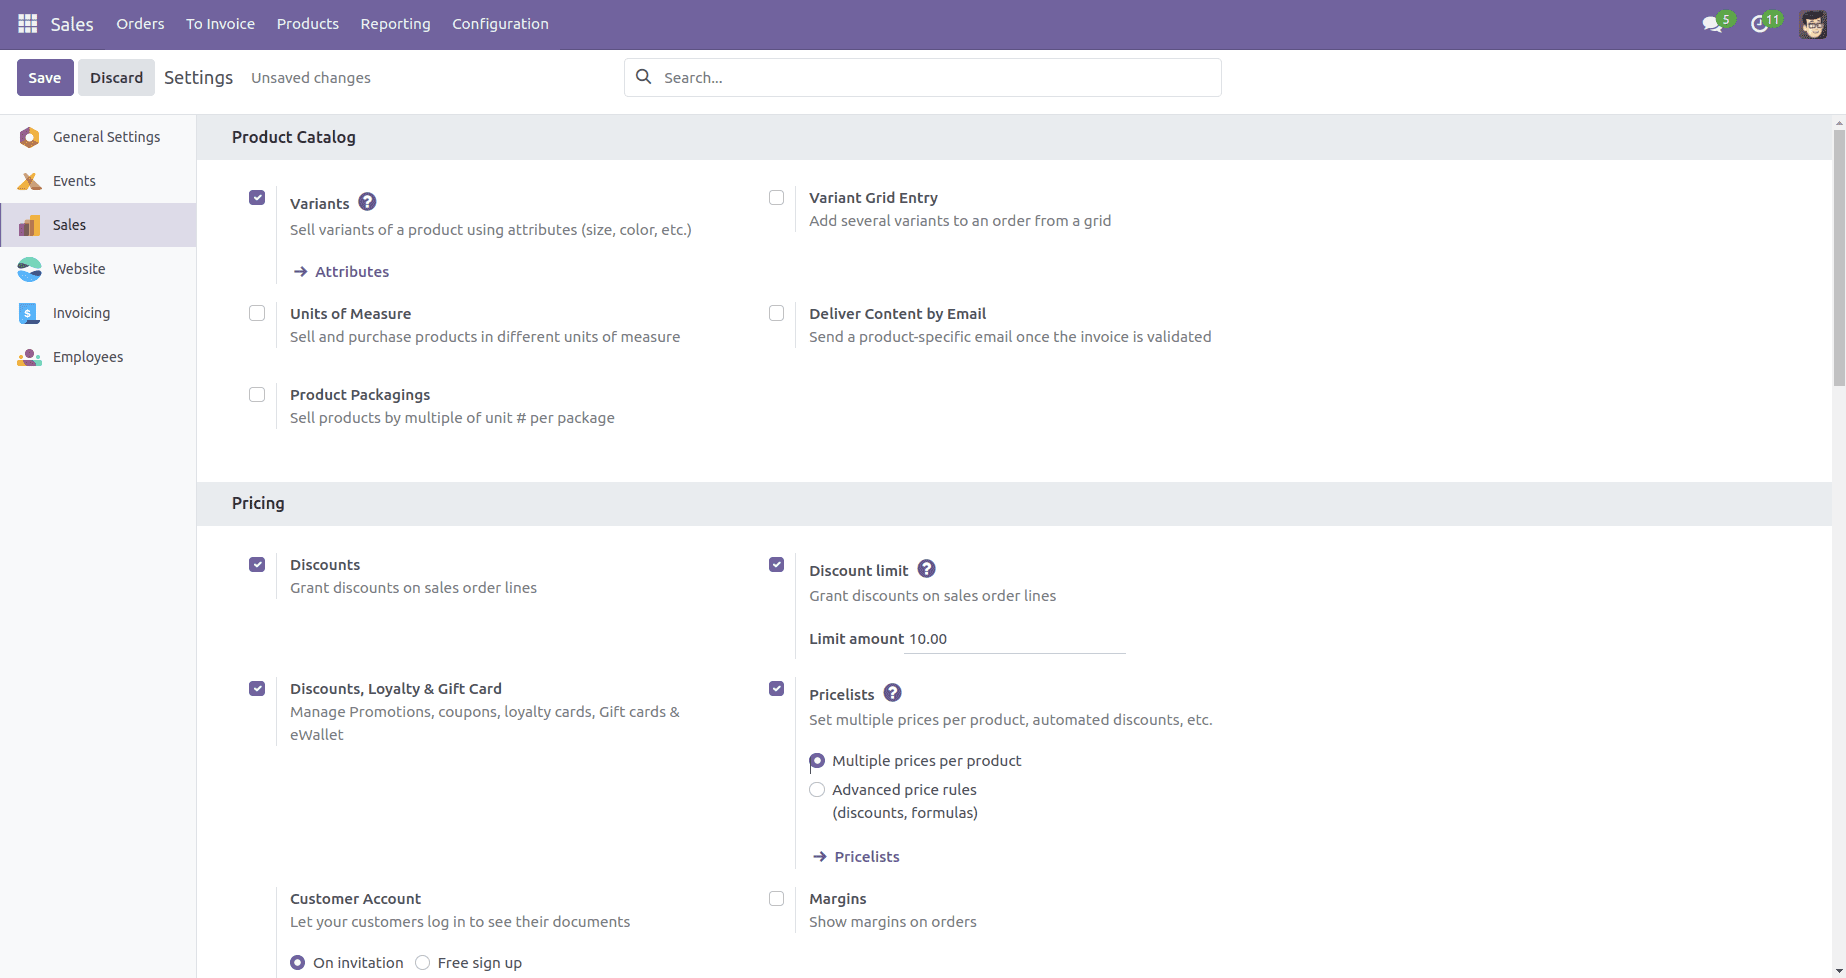
Task: Enable Product Packagings checkbox
Action: (x=257, y=395)
